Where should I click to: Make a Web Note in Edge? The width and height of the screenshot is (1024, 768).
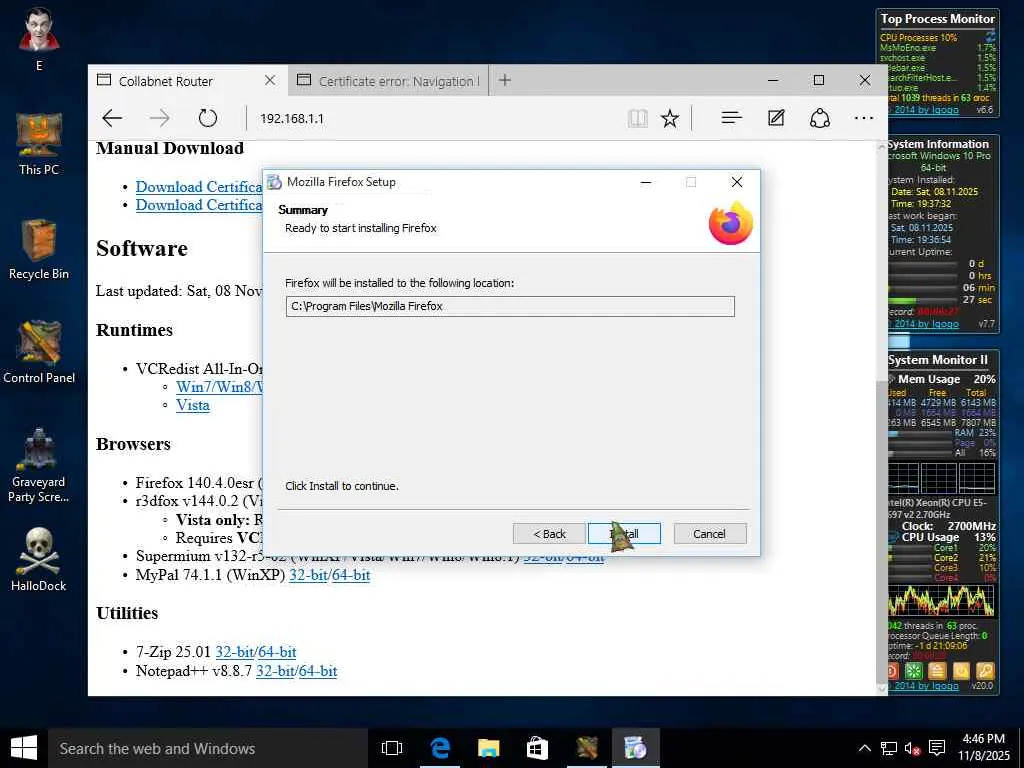click(776, 118)
